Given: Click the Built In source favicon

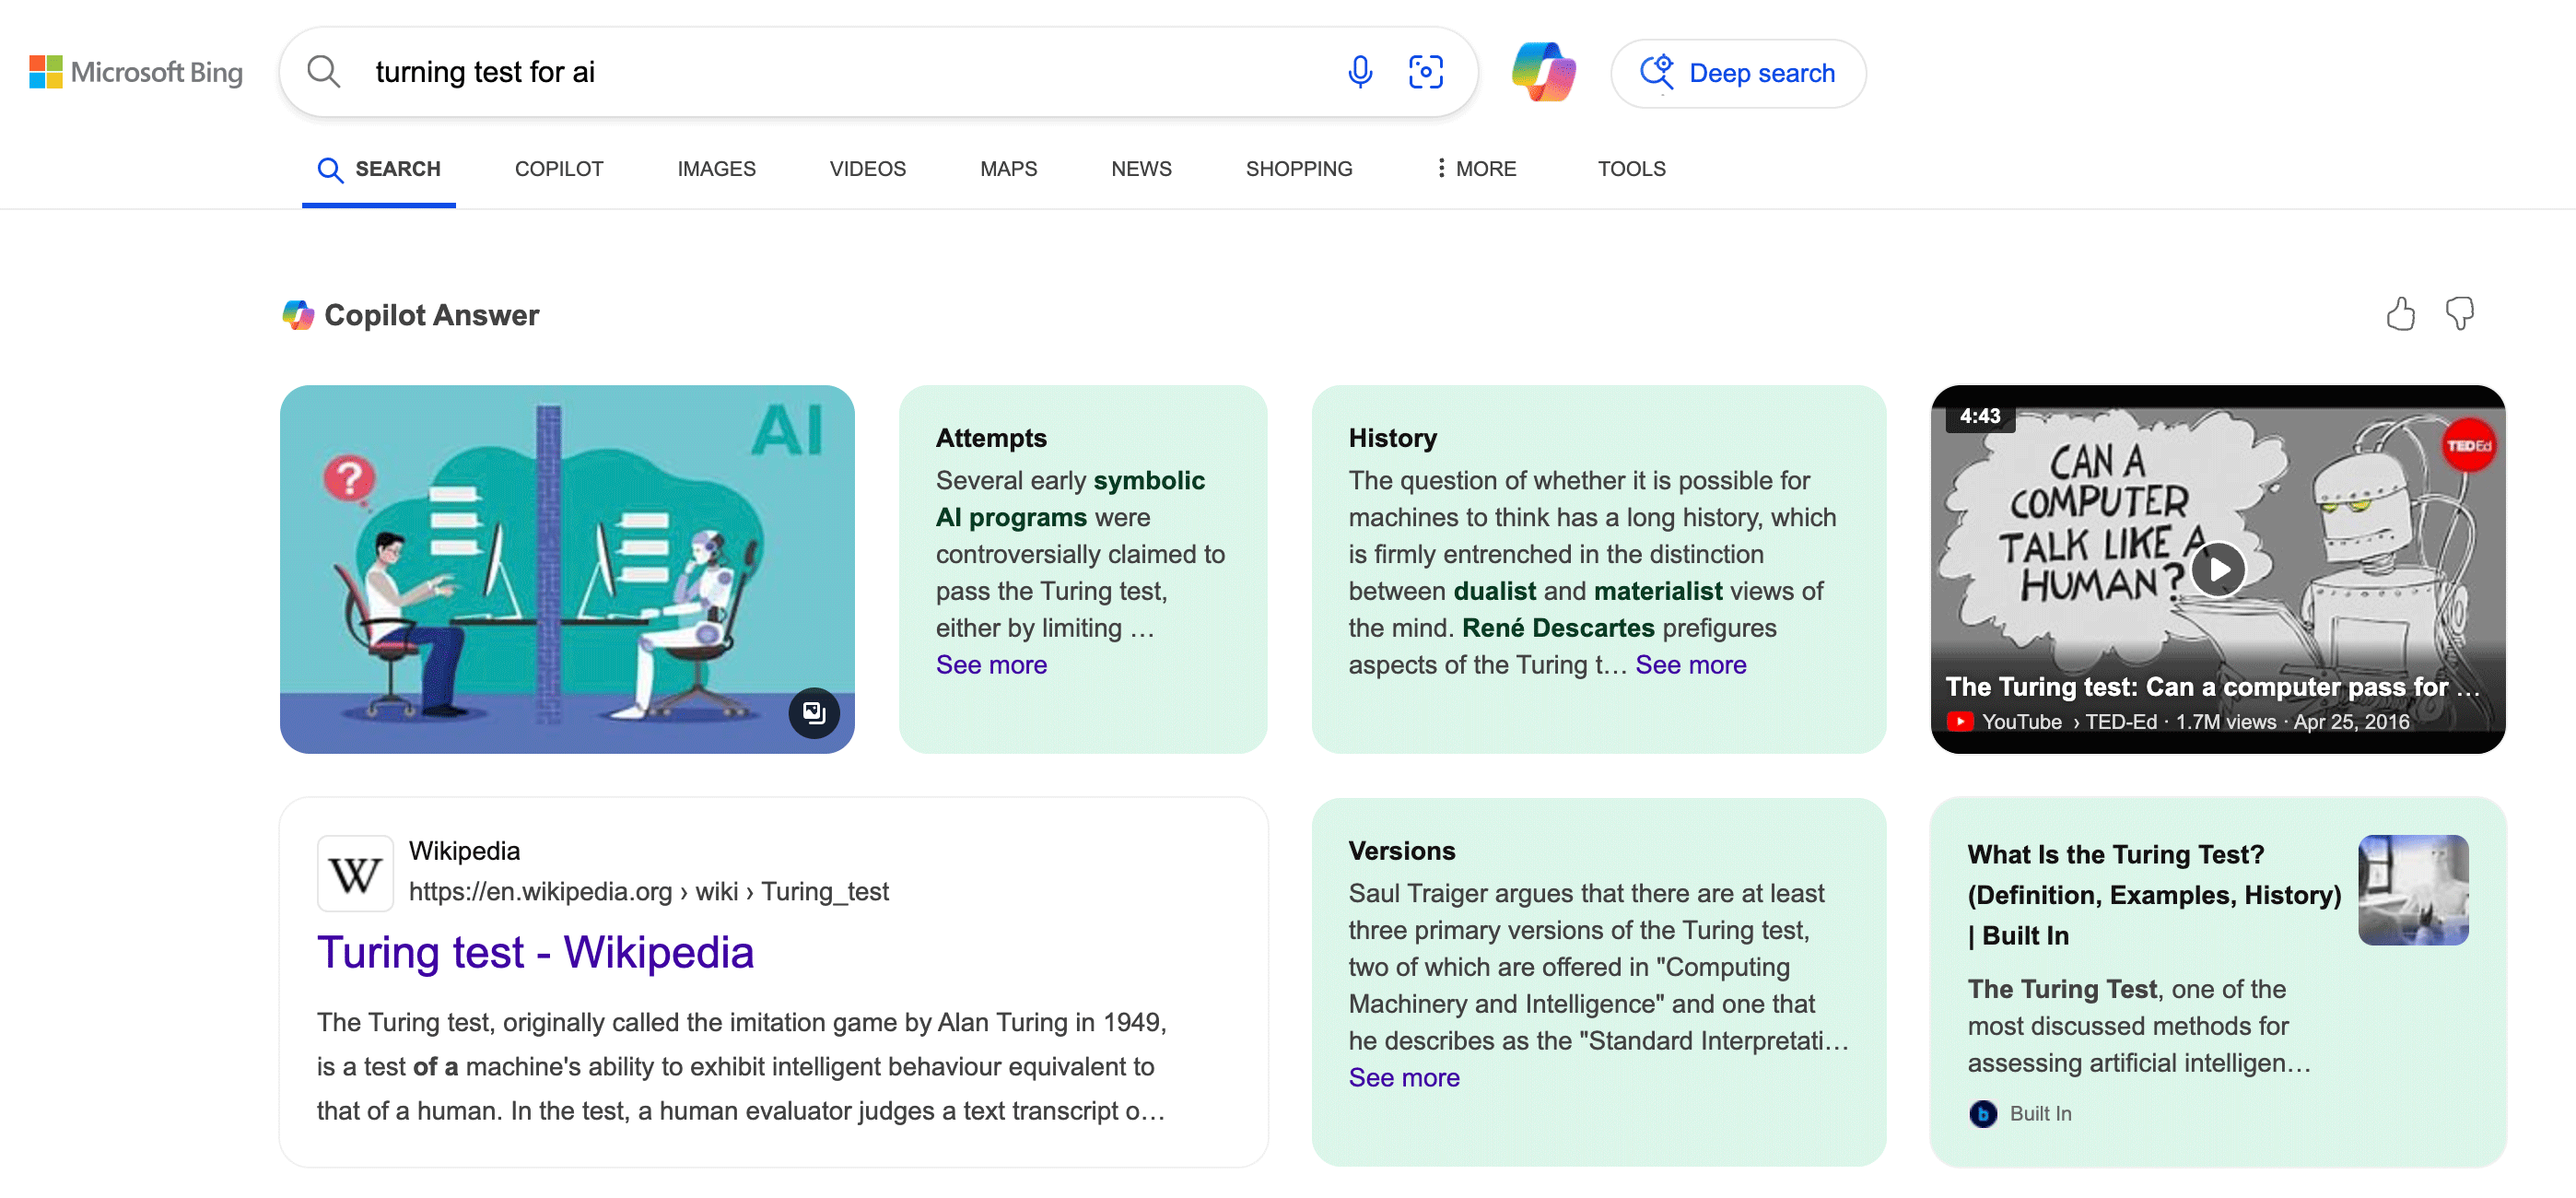Looking at the screenshot, I should pyautogui.click(x=1982, y=1113).
